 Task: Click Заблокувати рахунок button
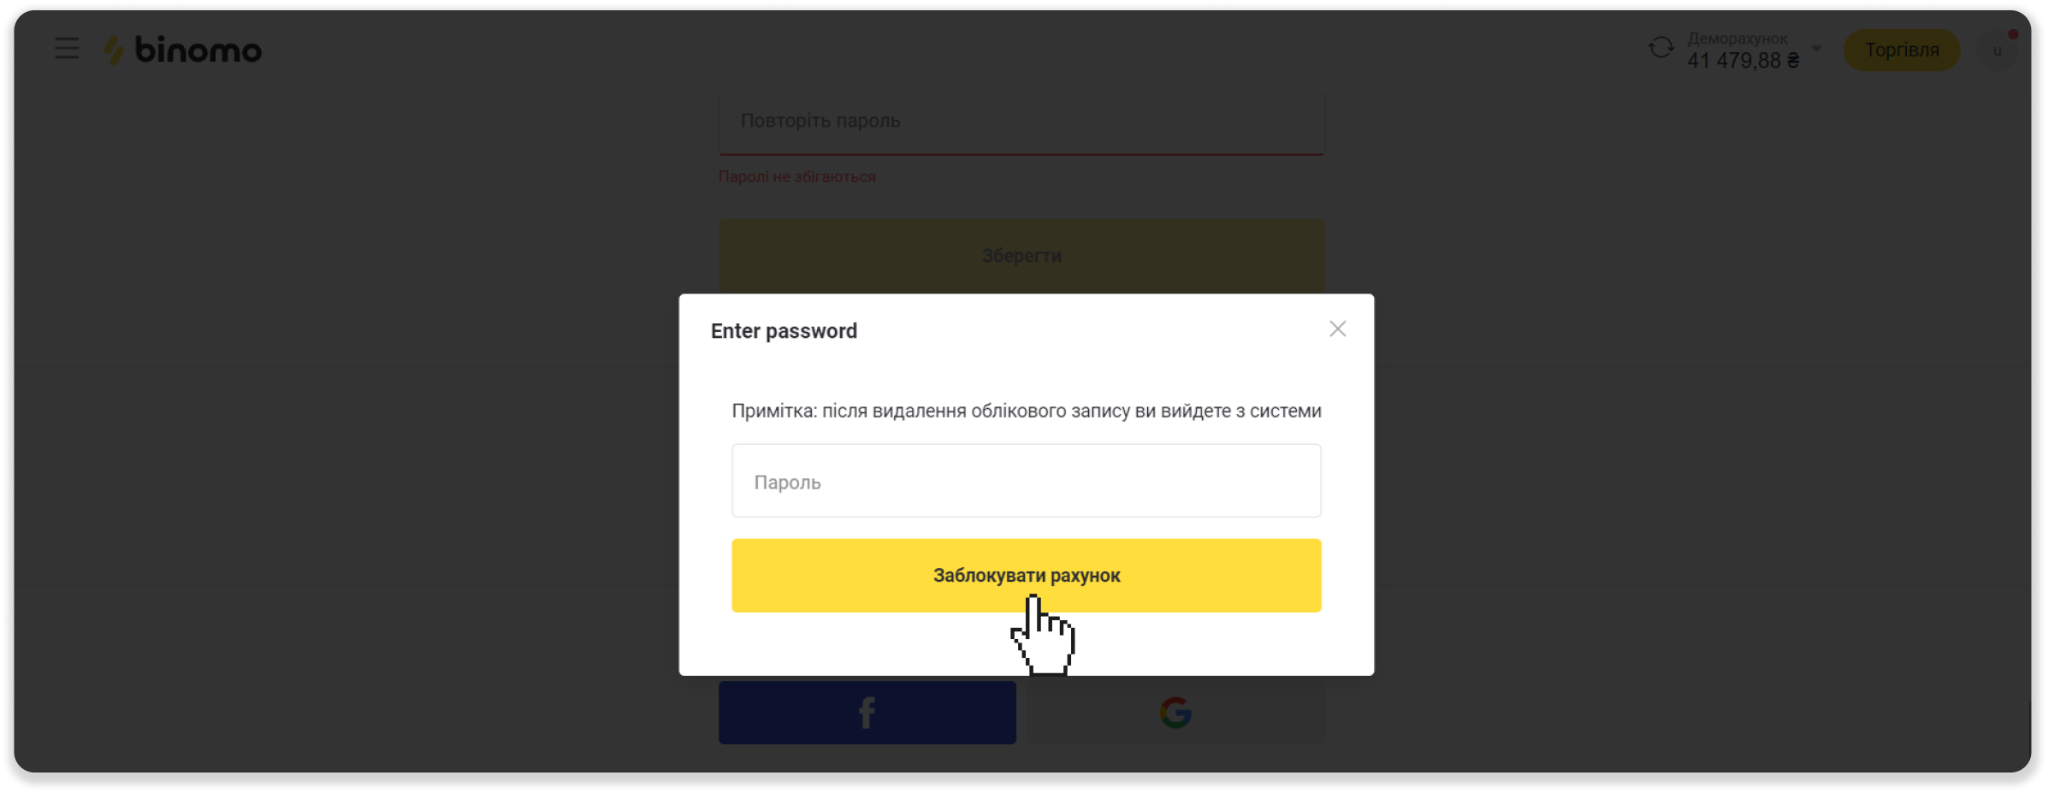click(x=1026, y=575)
